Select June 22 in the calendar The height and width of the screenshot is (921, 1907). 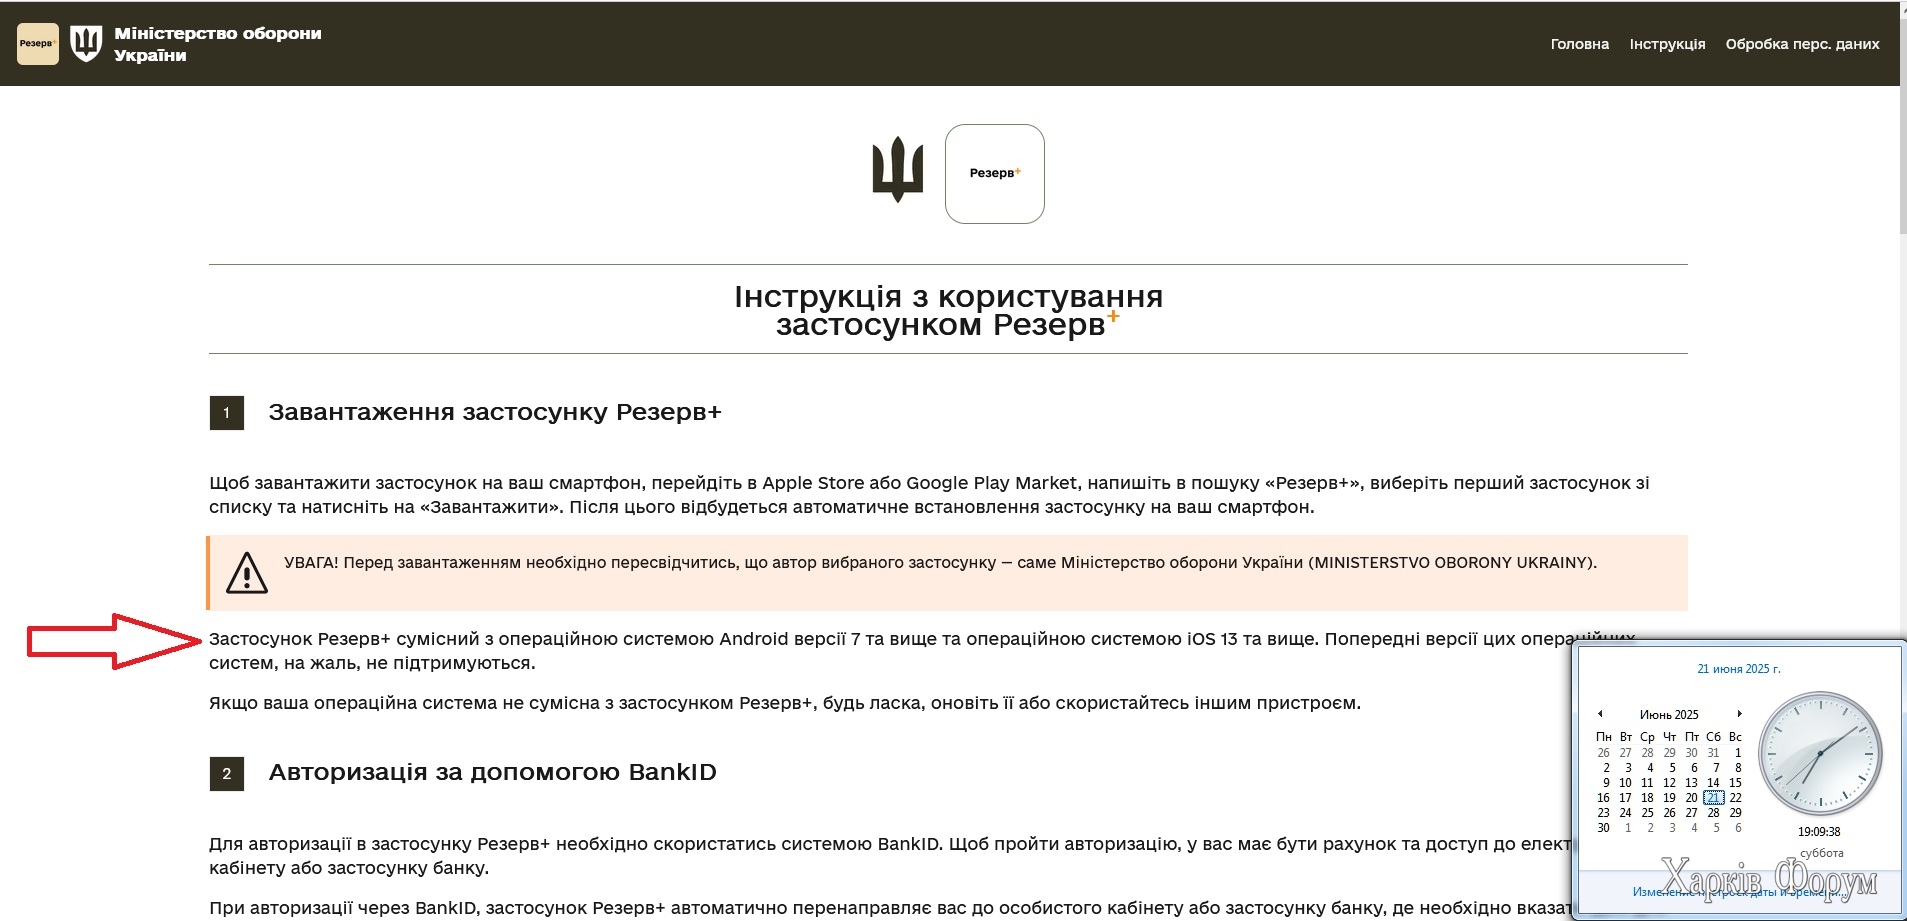[x=1736, y=798]
